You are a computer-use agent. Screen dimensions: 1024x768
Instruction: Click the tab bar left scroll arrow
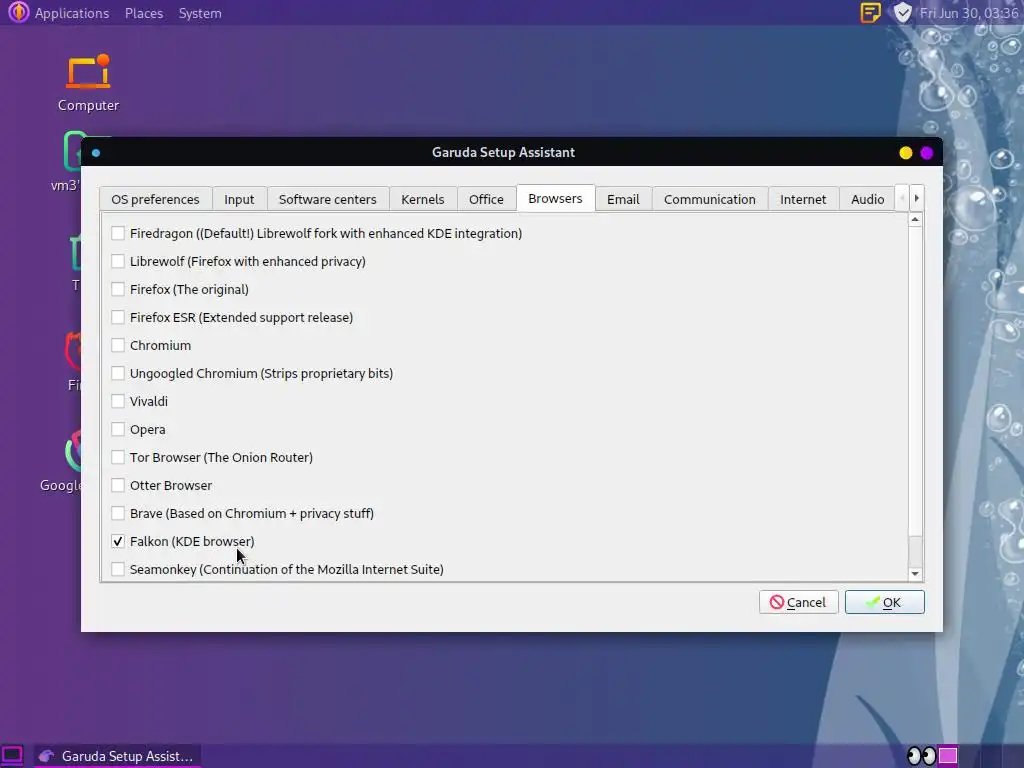click(x=903, y=198)
